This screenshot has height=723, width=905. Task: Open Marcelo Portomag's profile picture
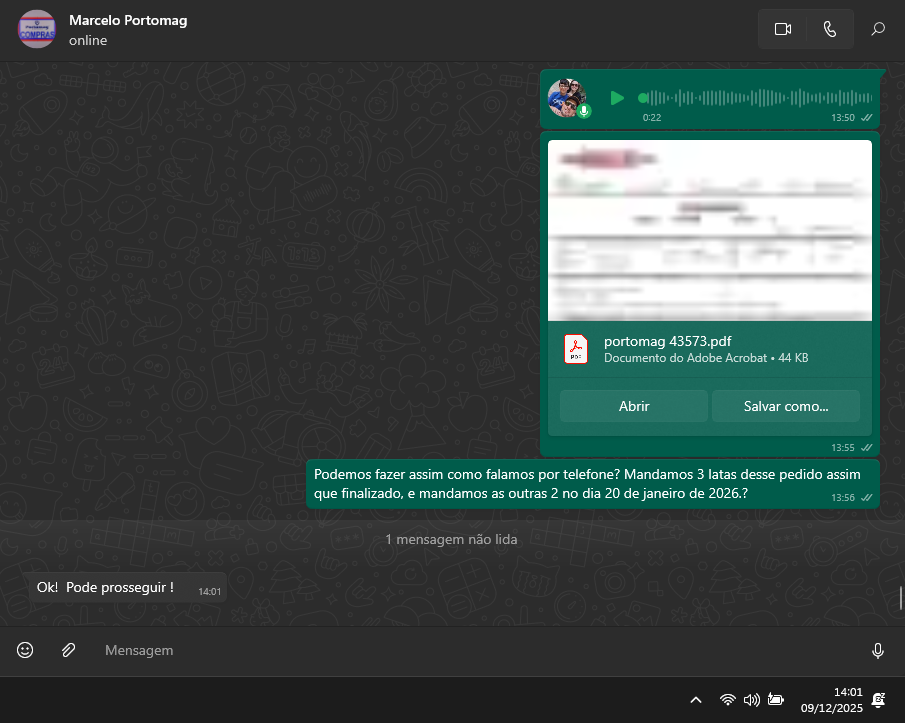tap(37, 29)
